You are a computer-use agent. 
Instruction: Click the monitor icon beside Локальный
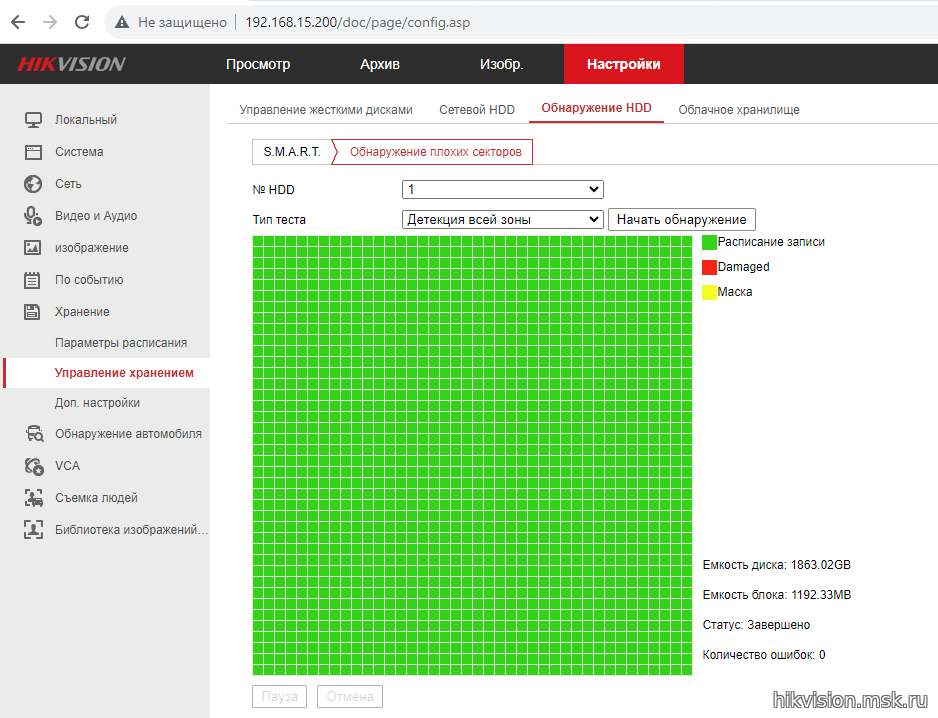tap(34, 120)
